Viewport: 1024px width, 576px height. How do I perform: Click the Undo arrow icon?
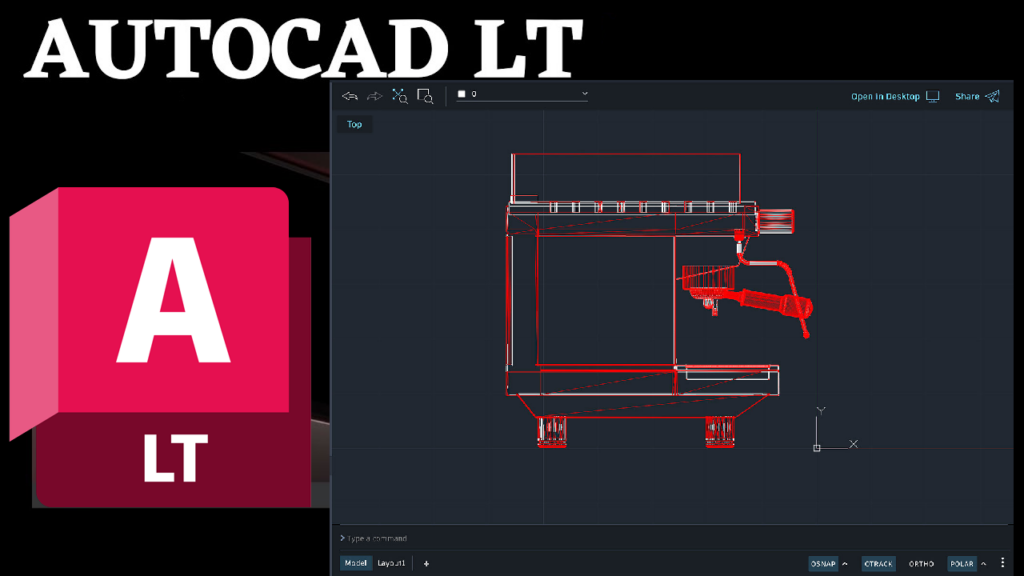tap(350, 96)
